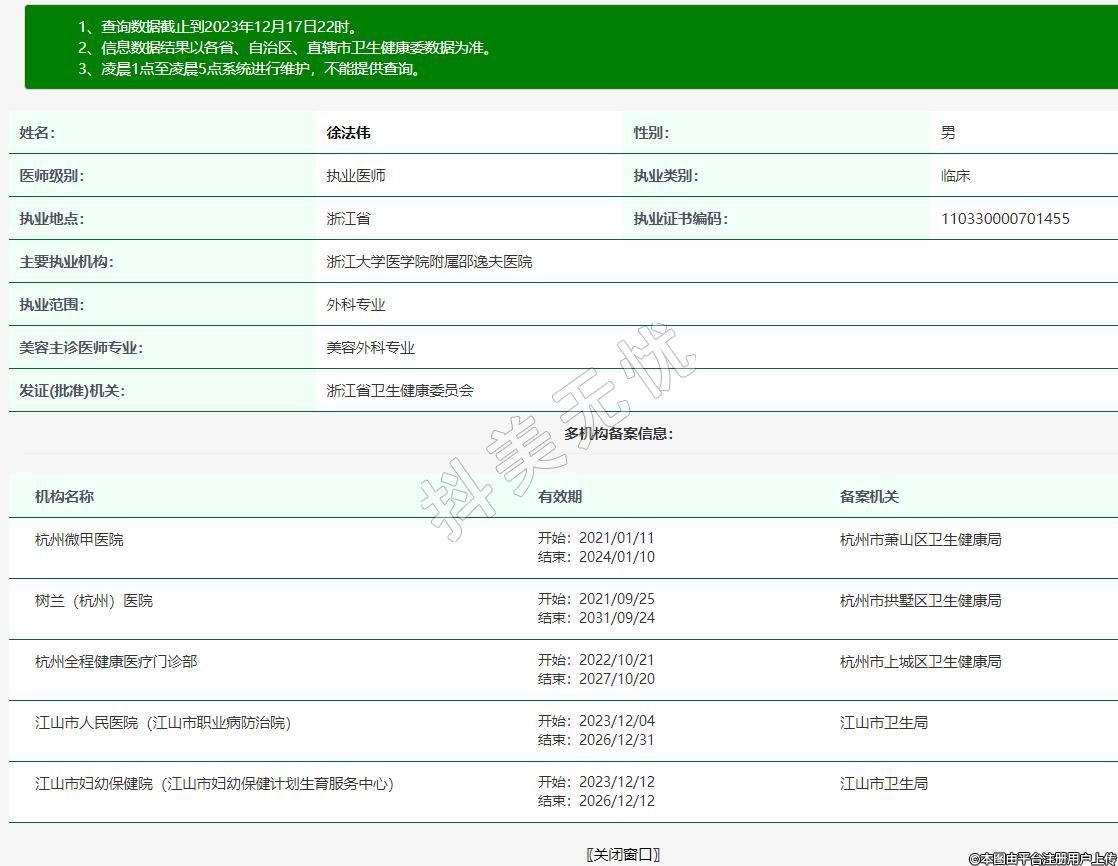The image size is (1118, 866).
Task: Click 江山市妇幼保健院 institution name
Action: 214,784
